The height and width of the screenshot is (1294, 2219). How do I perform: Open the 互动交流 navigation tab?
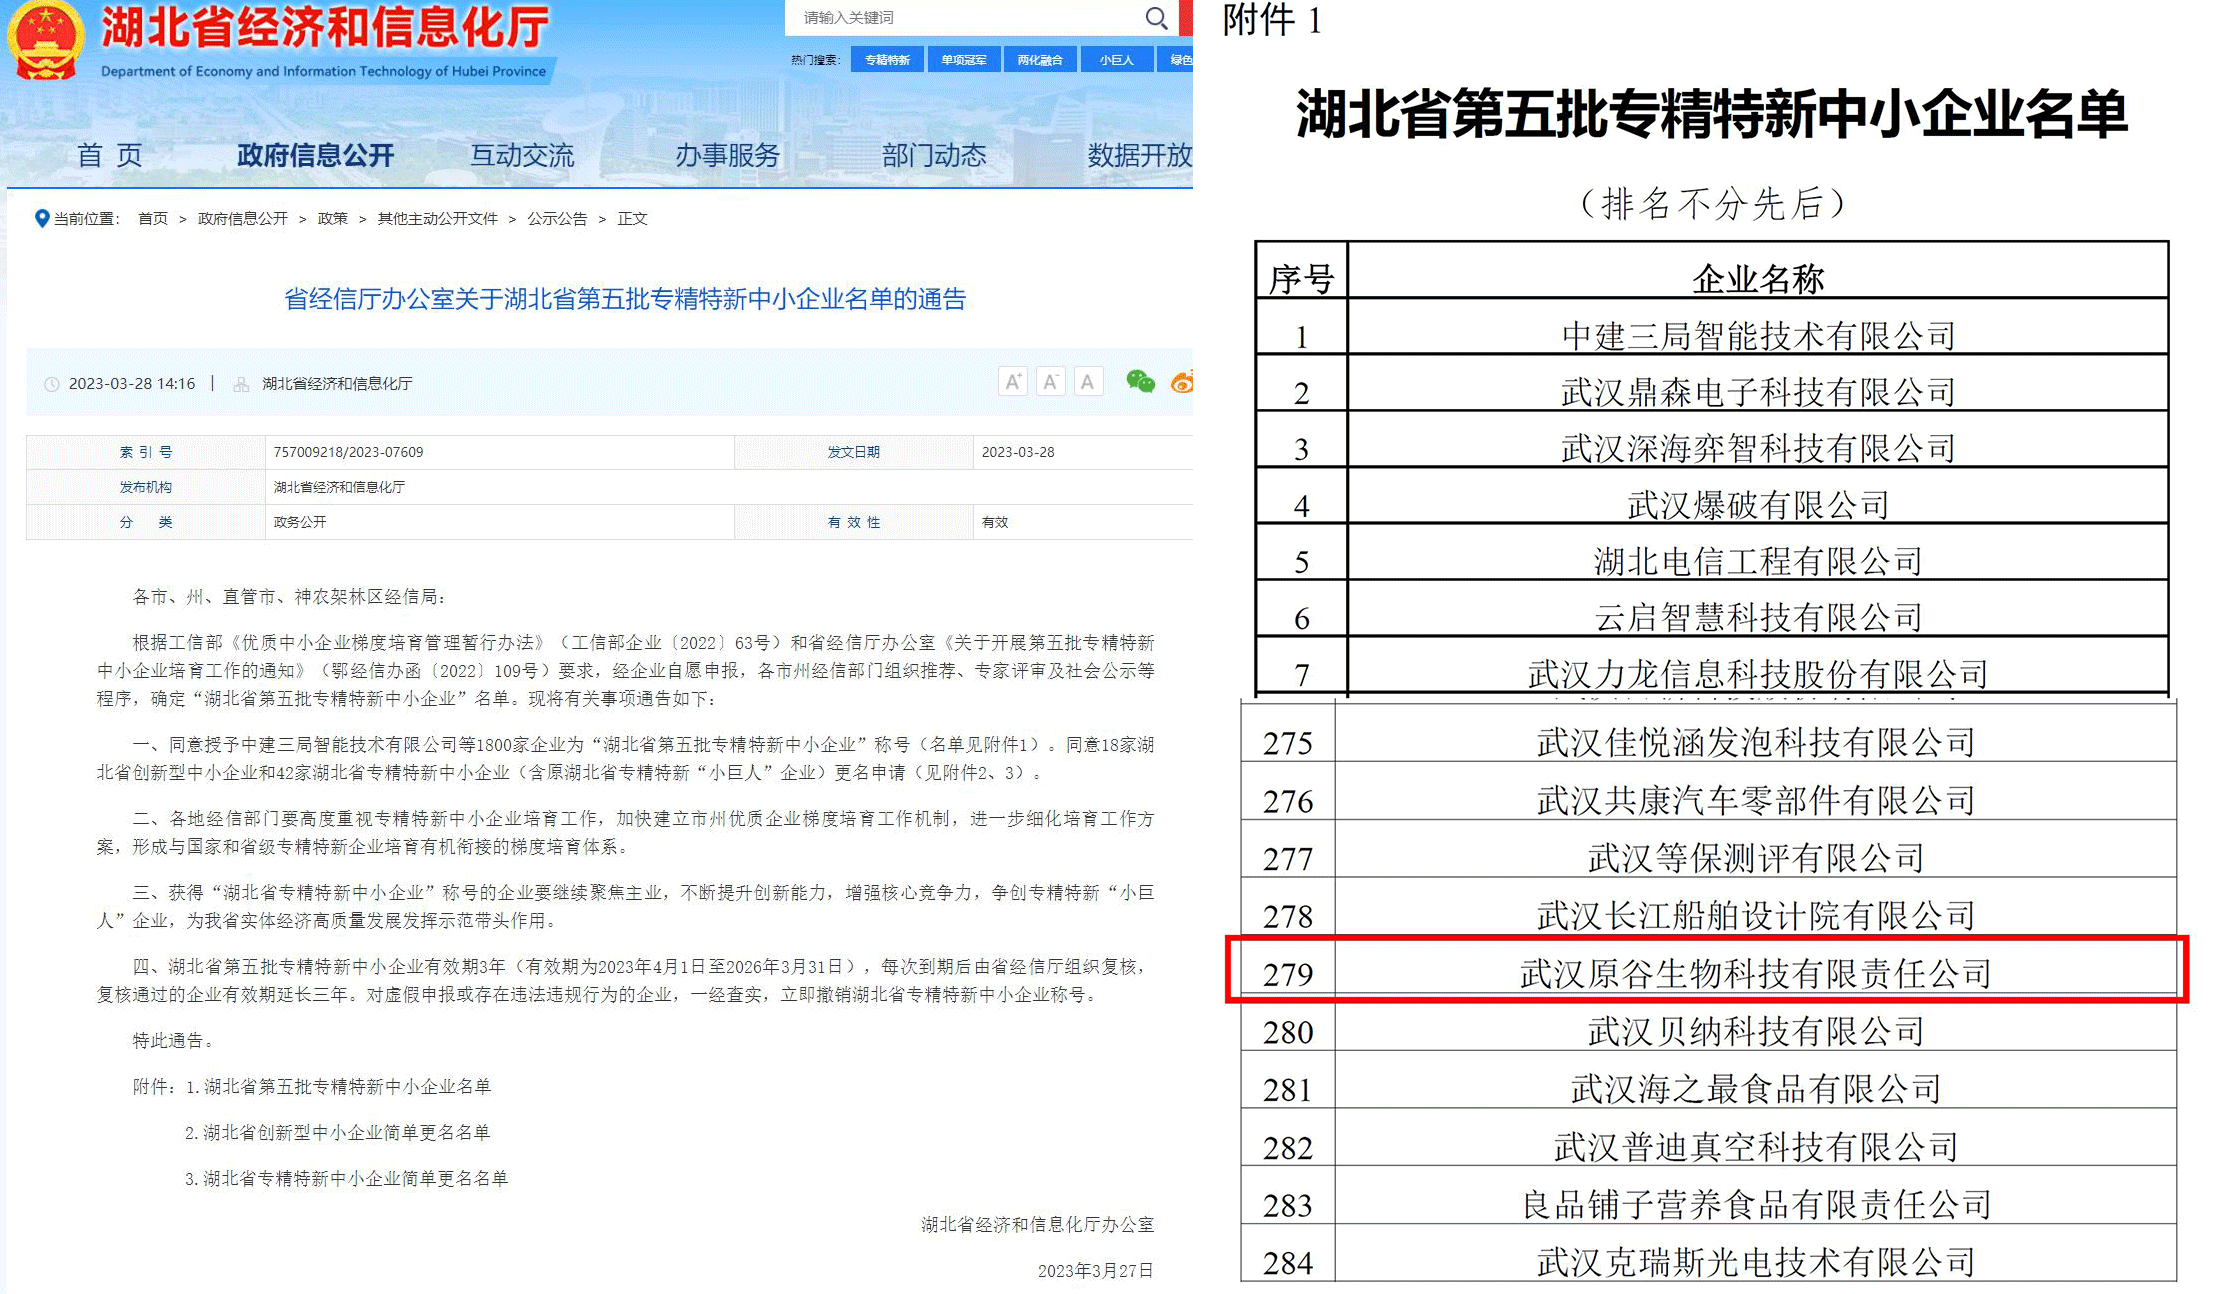pos(522,155)
